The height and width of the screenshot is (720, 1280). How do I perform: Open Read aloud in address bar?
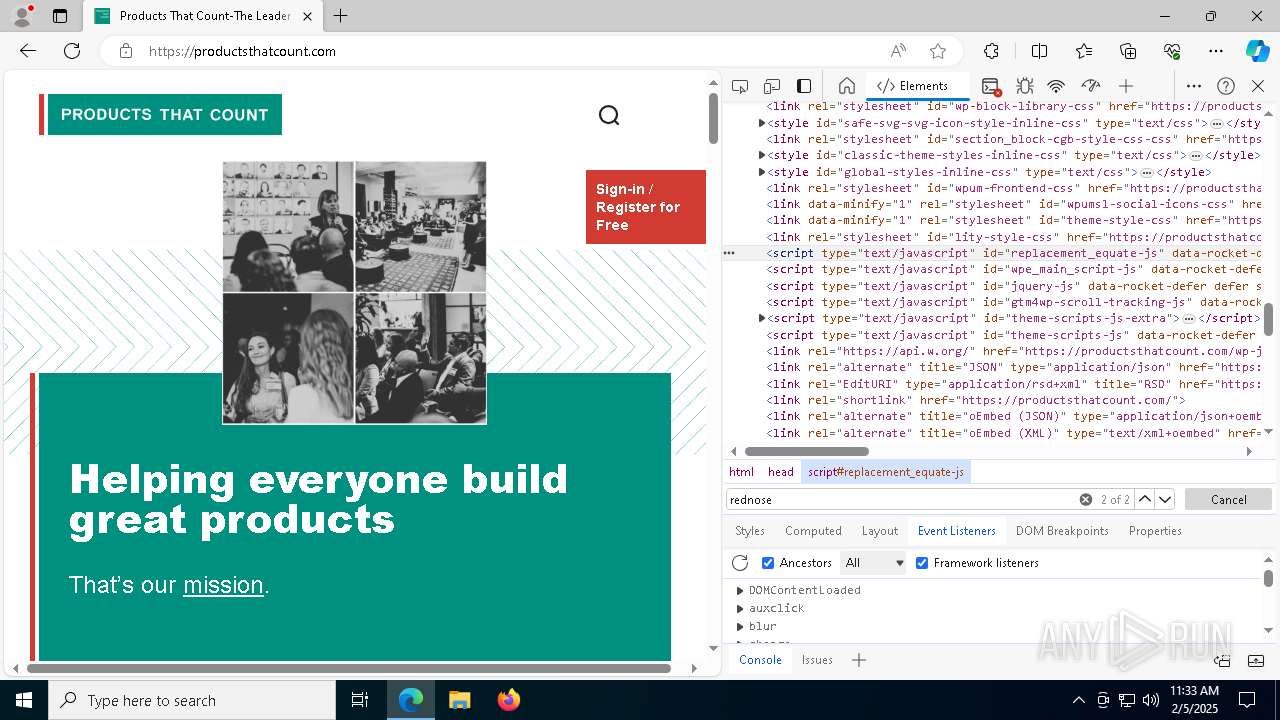898,51
